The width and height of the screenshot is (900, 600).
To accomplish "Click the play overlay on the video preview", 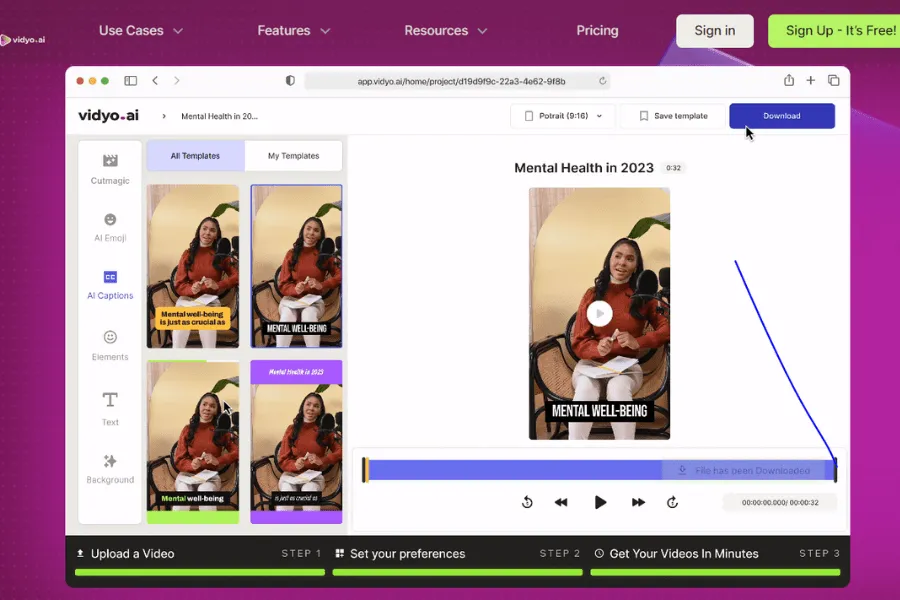I will [599, 313].
